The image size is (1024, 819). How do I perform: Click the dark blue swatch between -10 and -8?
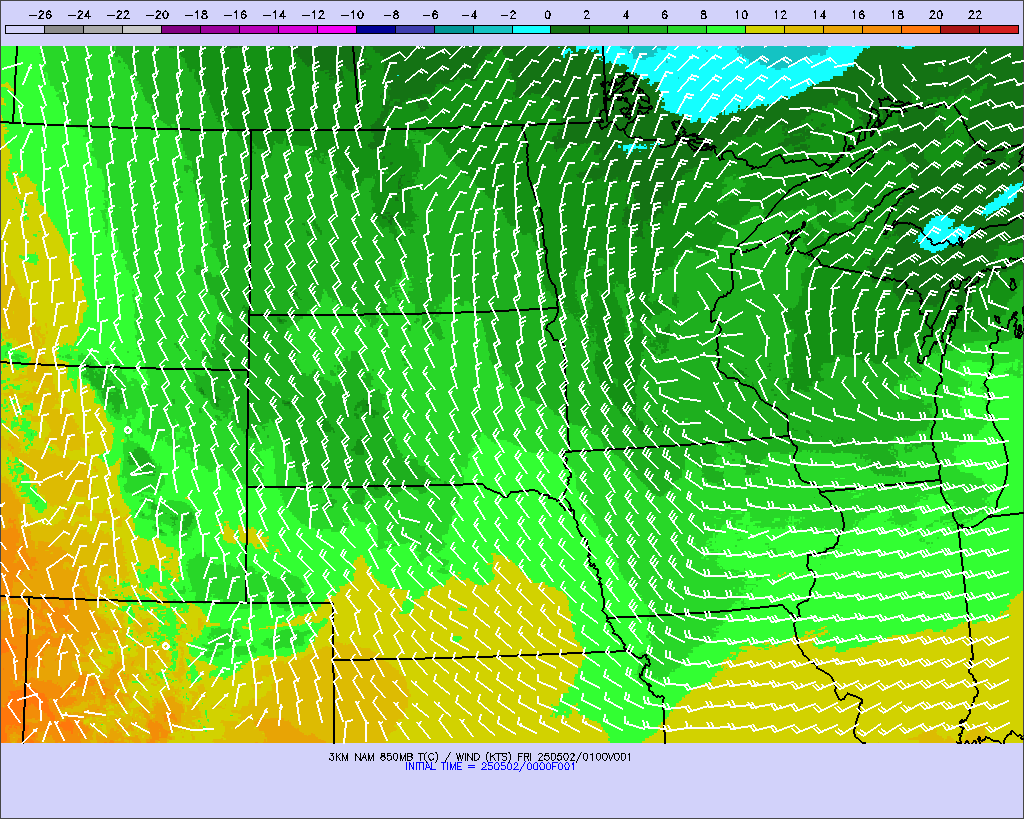coord(376,29)
